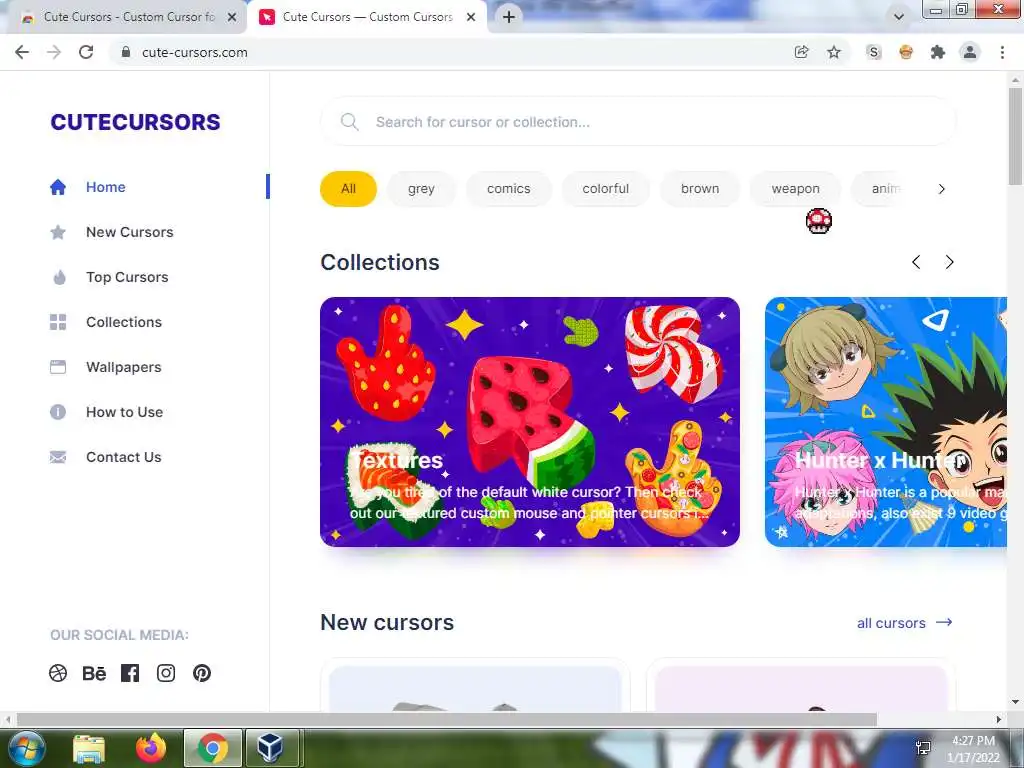This screenshot has width=1024, height=768.
Task: Open New Cursors in the sidebar
Action: pyautogui.click(x=129, y=232)
